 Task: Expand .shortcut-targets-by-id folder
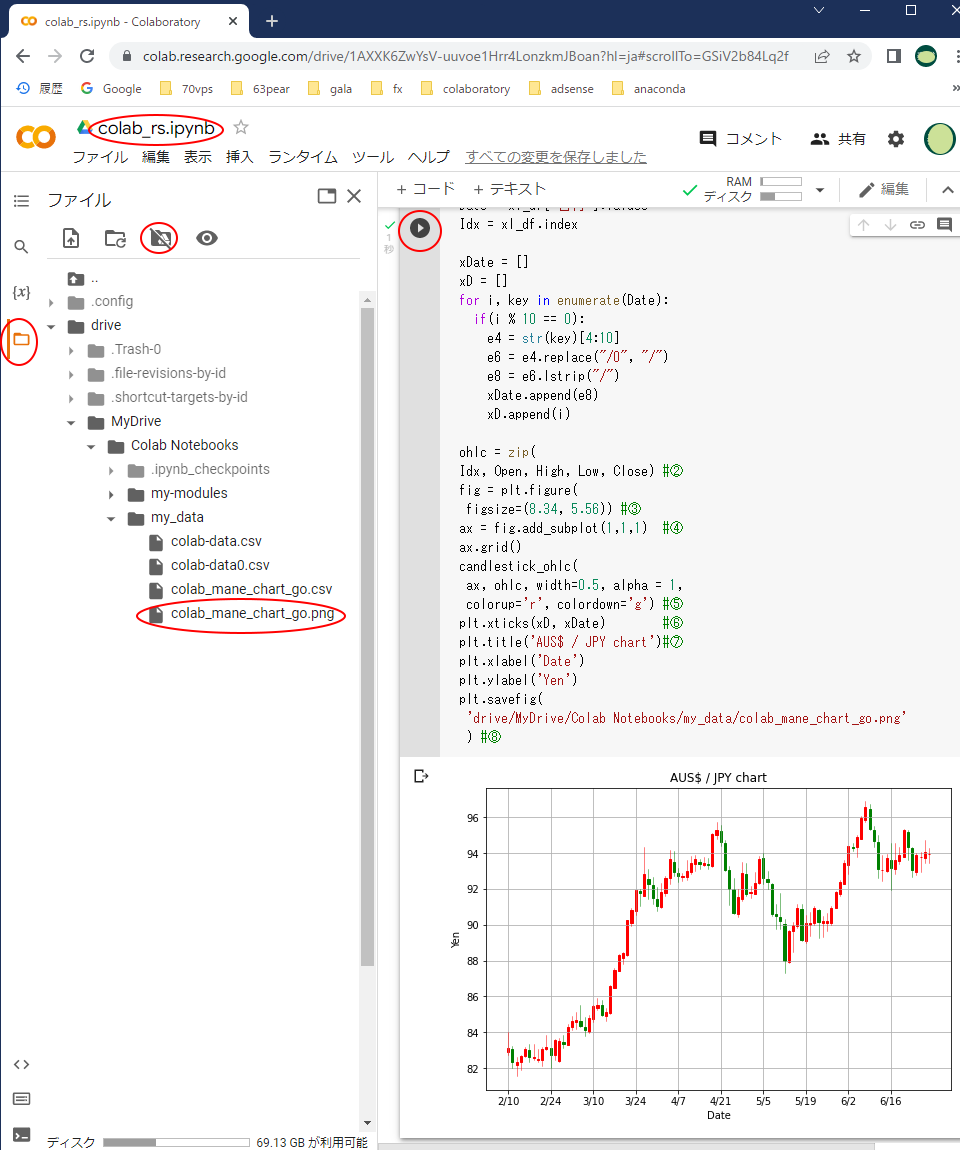click(71, 399)
